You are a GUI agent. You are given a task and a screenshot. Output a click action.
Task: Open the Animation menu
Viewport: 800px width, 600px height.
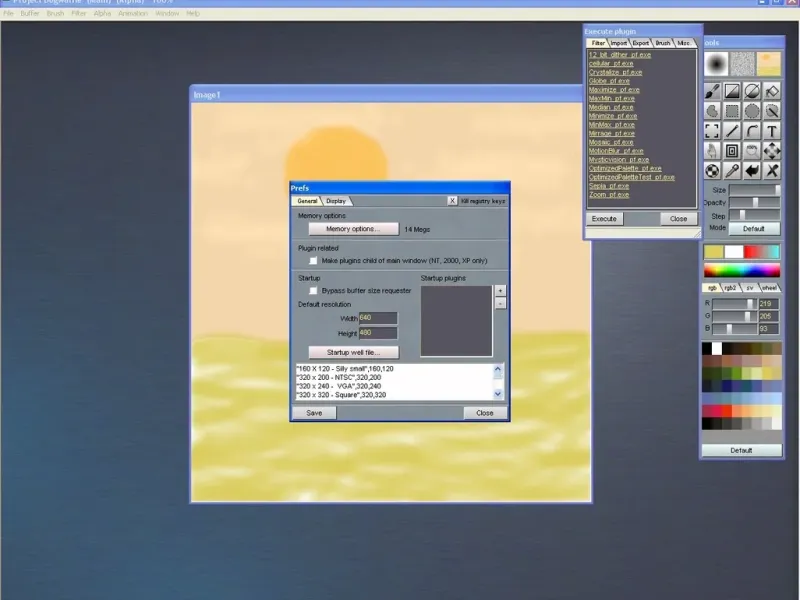pyautogui.click(x=133, y=13)
